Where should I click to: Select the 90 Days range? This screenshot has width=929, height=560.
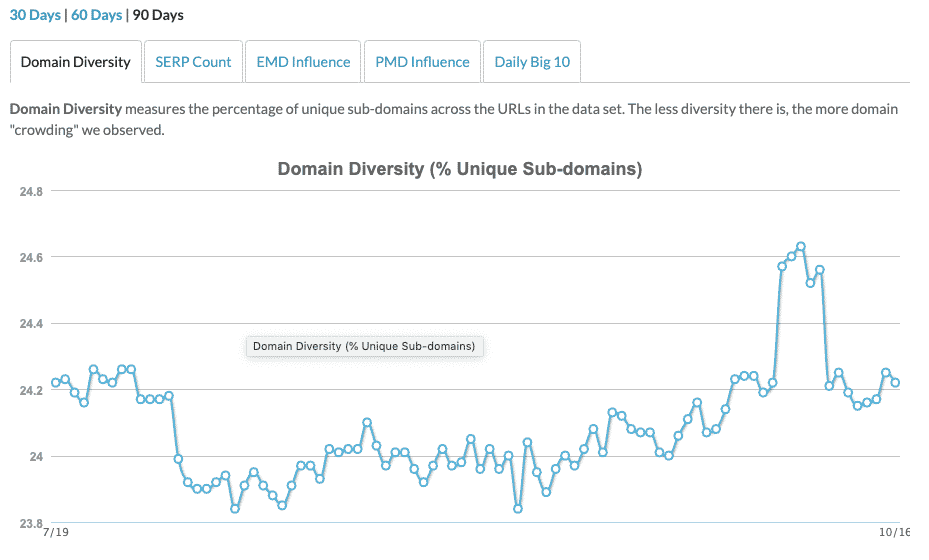[158, 15]
